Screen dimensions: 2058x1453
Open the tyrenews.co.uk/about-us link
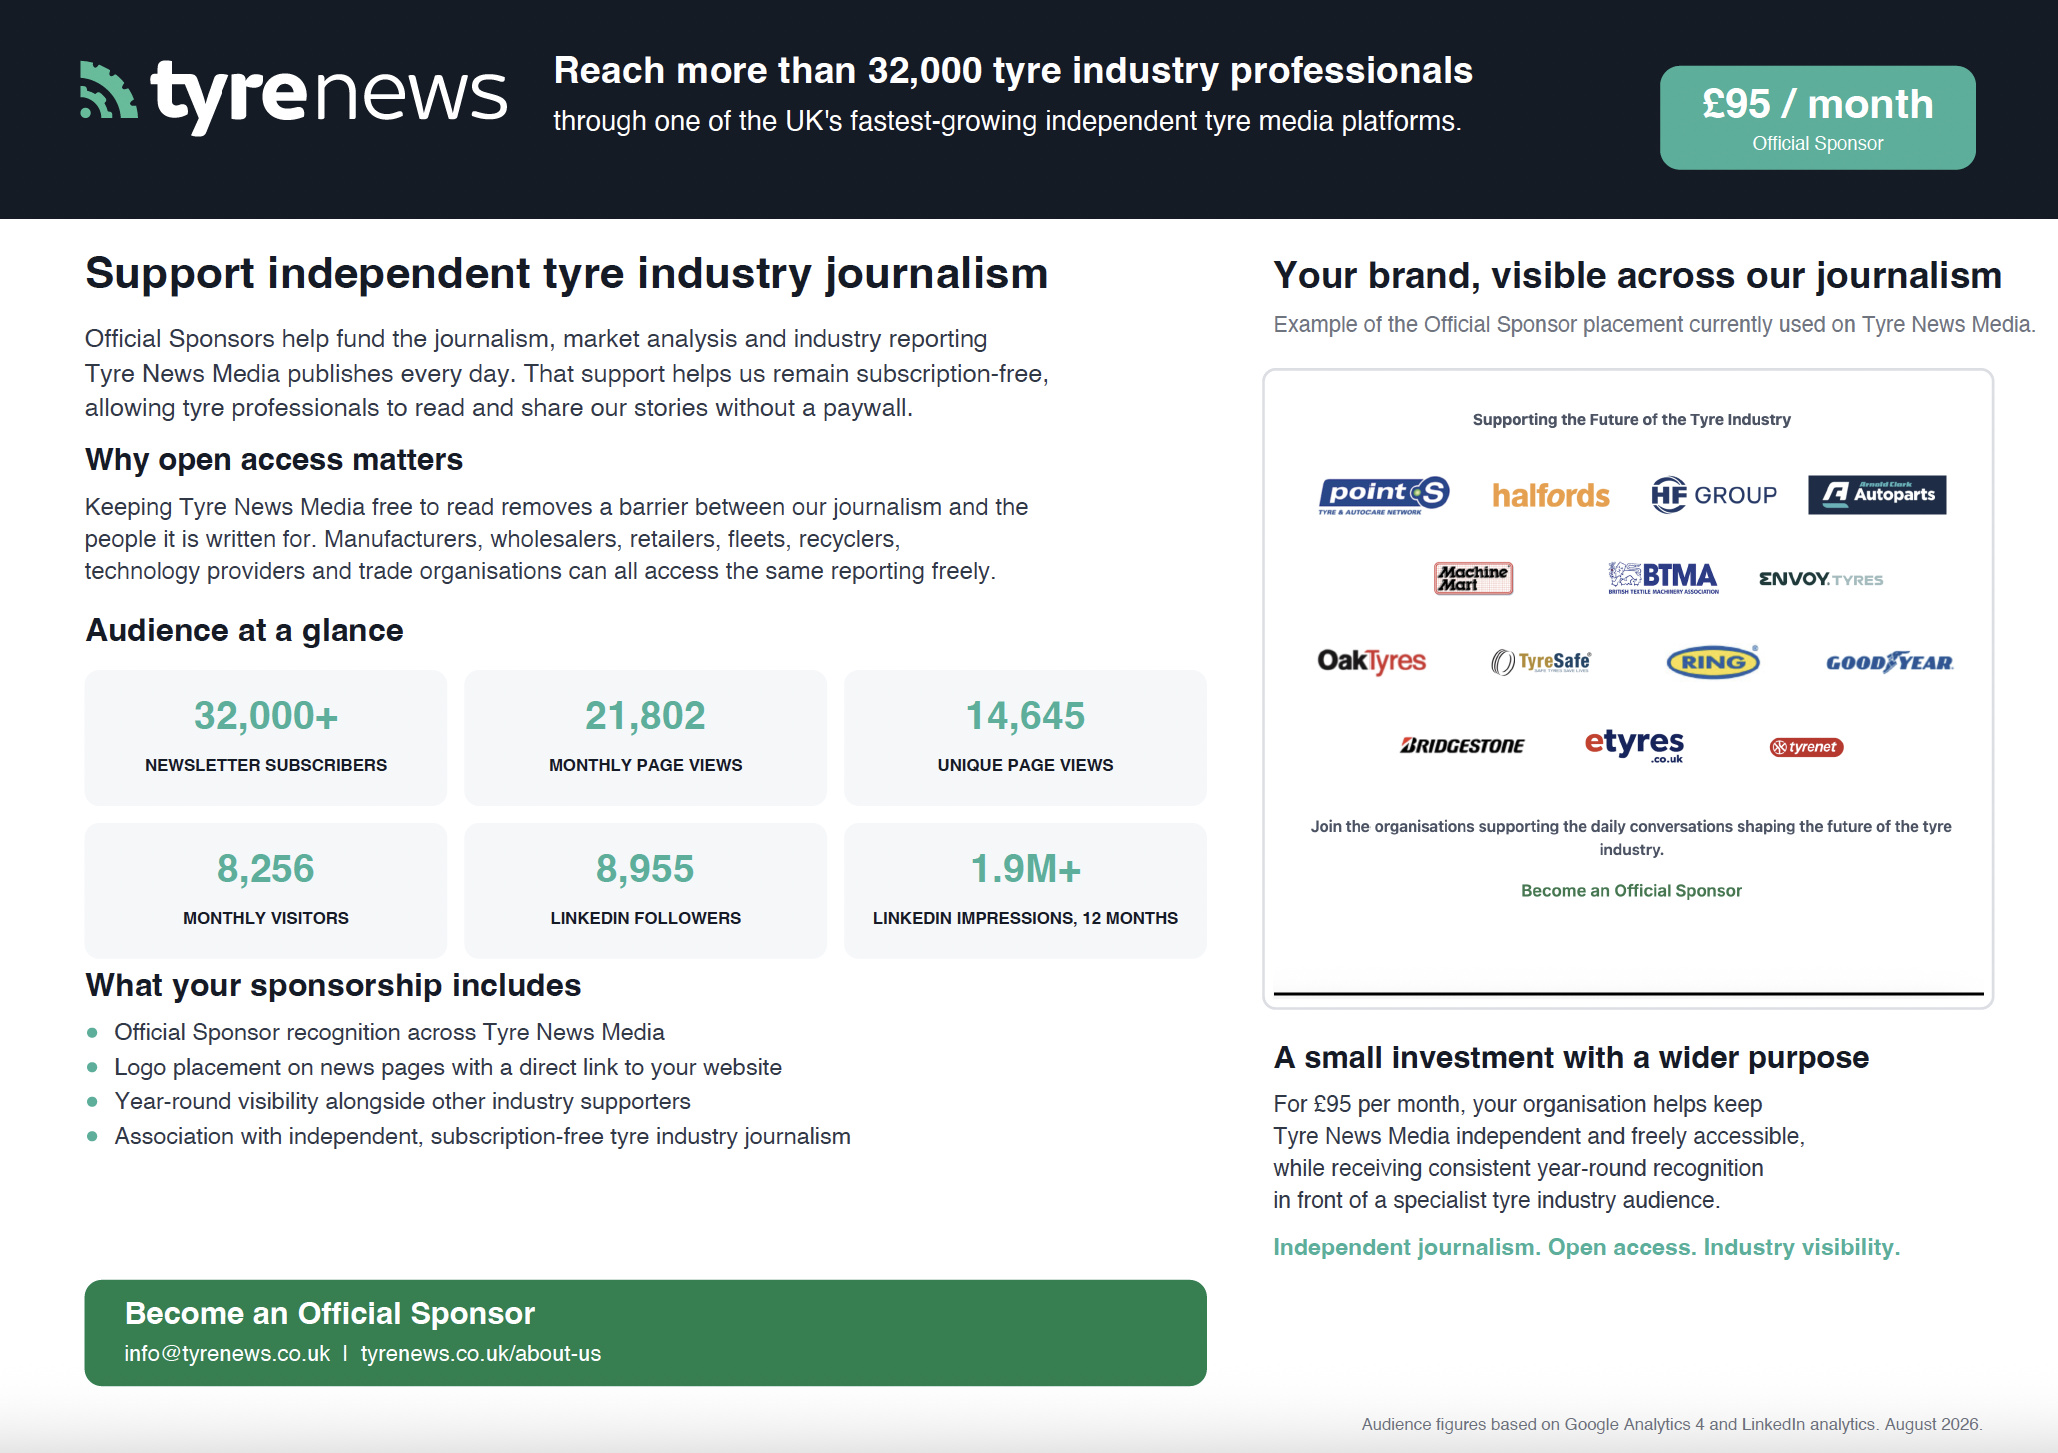tap(481, 1354)
